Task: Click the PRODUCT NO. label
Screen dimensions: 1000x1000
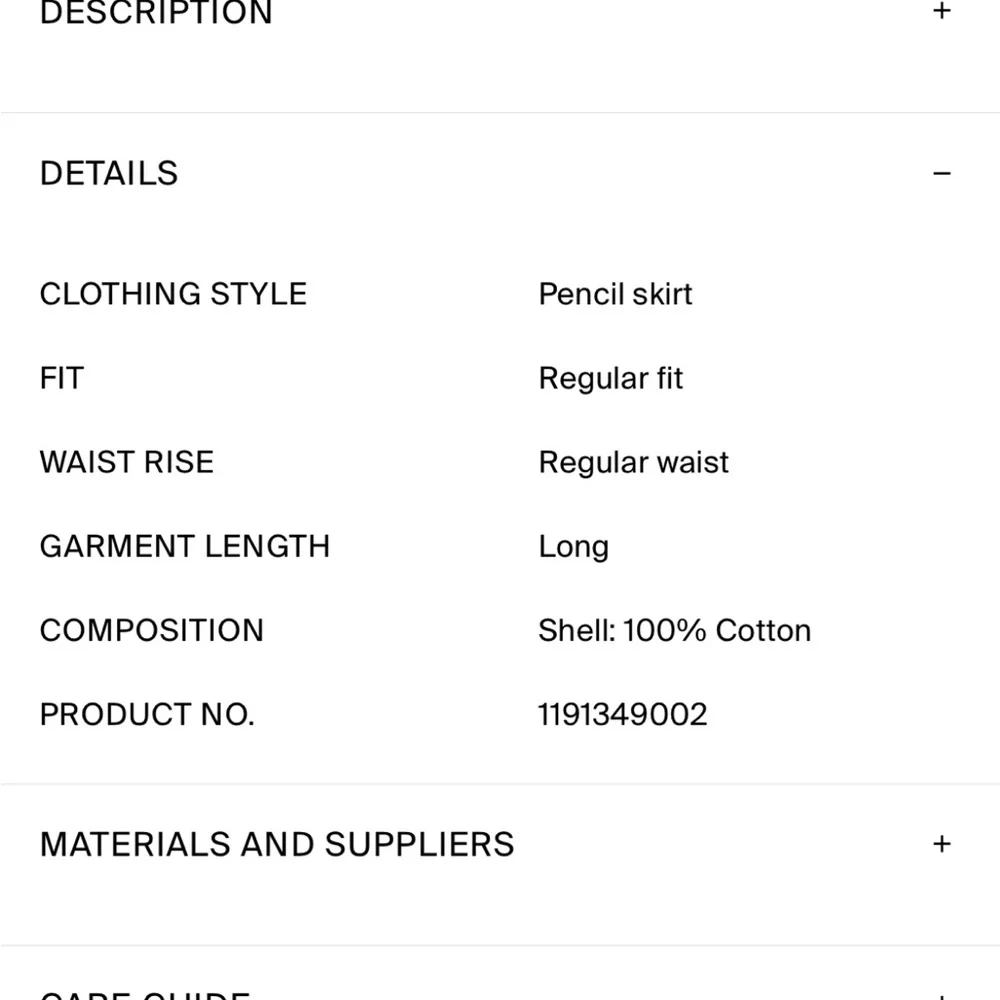Action: [147, 714]
